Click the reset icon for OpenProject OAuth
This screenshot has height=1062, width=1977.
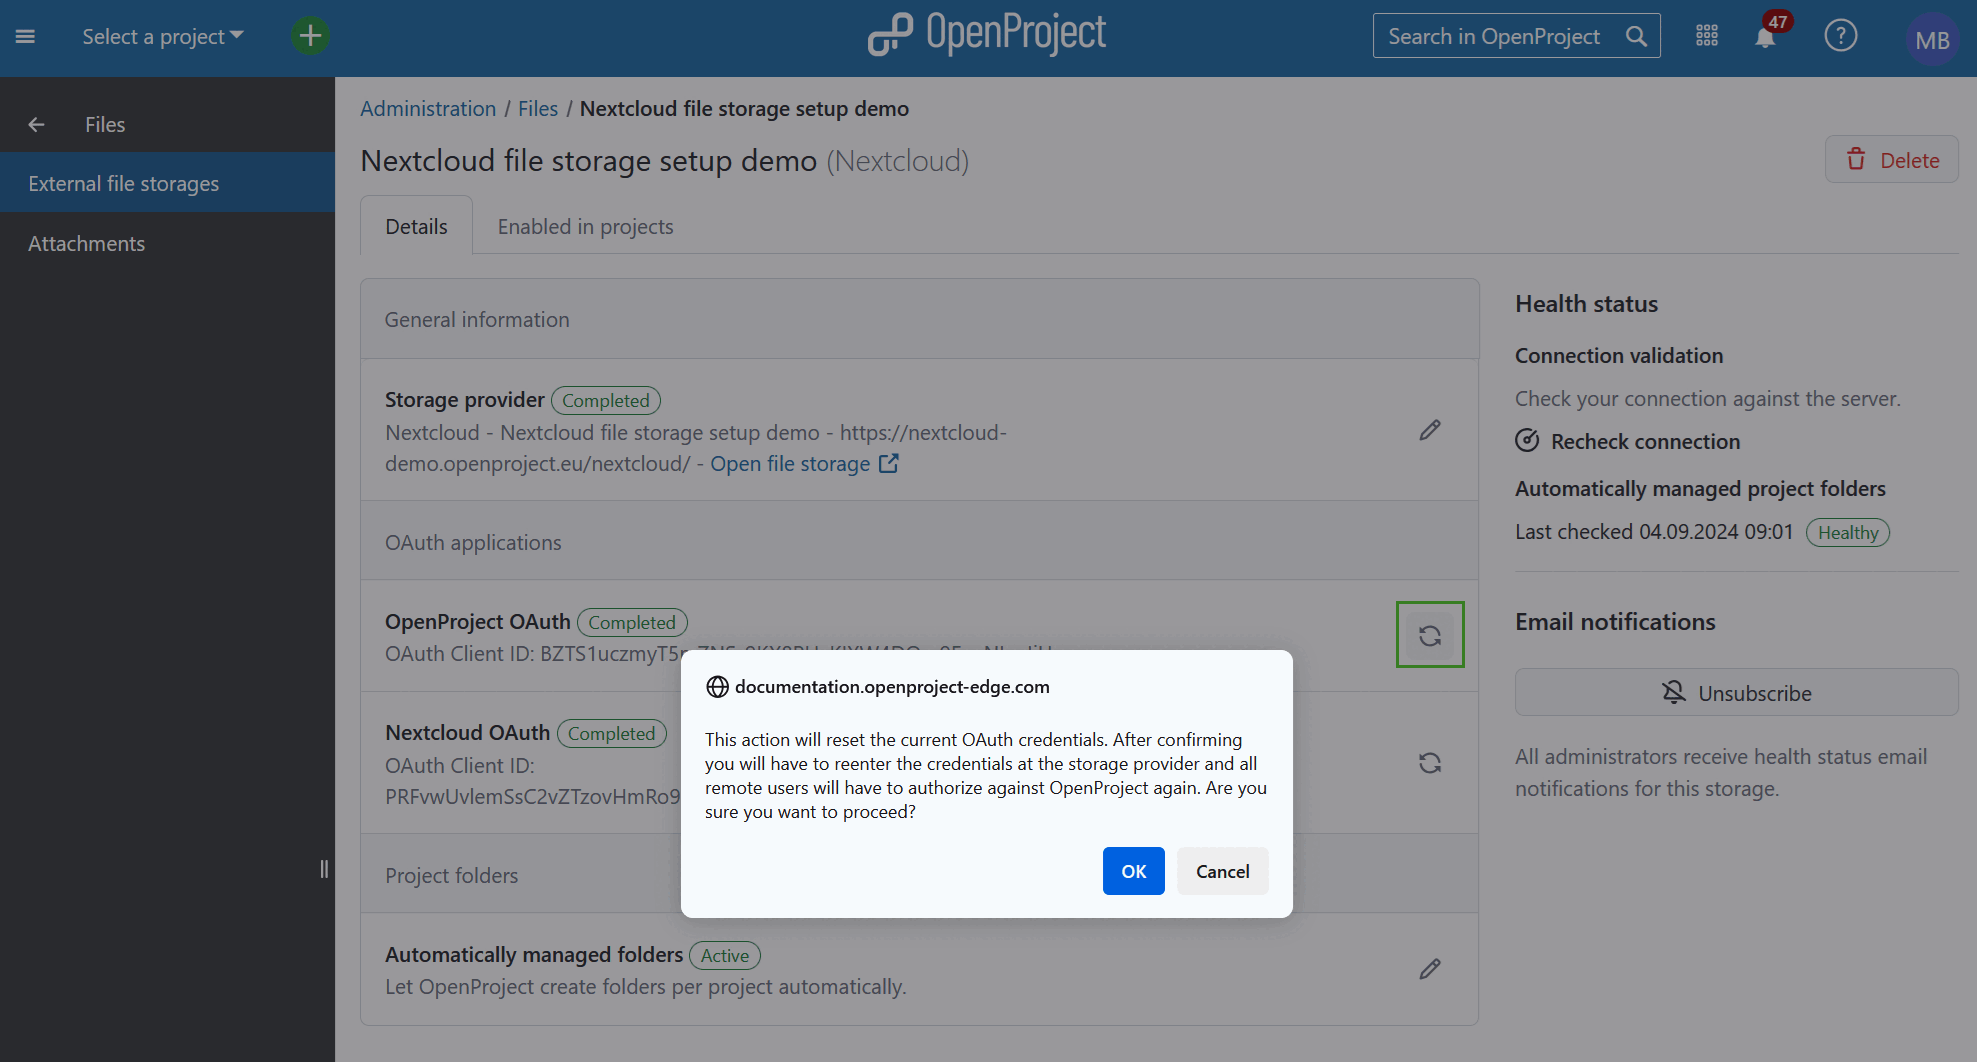coord(1429,634)
